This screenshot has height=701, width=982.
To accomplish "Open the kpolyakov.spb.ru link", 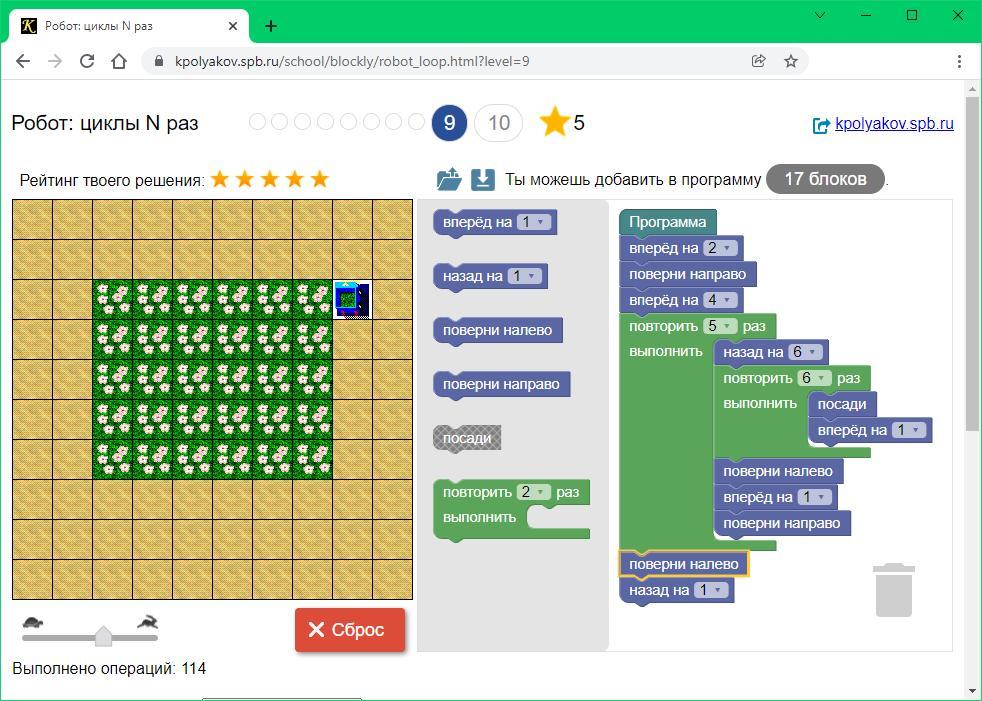I will (894, 123).
